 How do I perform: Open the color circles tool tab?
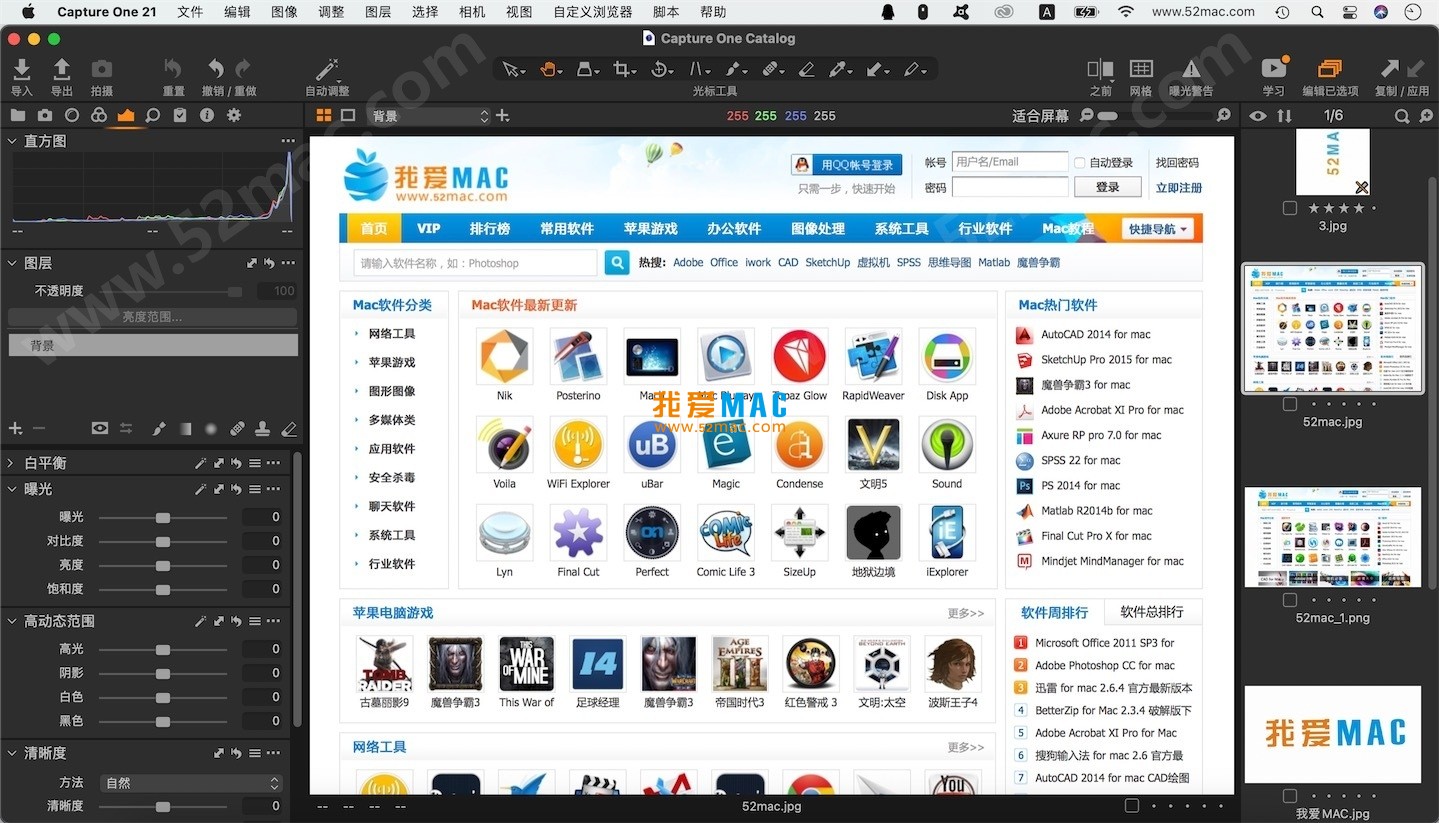pos(99,115)
